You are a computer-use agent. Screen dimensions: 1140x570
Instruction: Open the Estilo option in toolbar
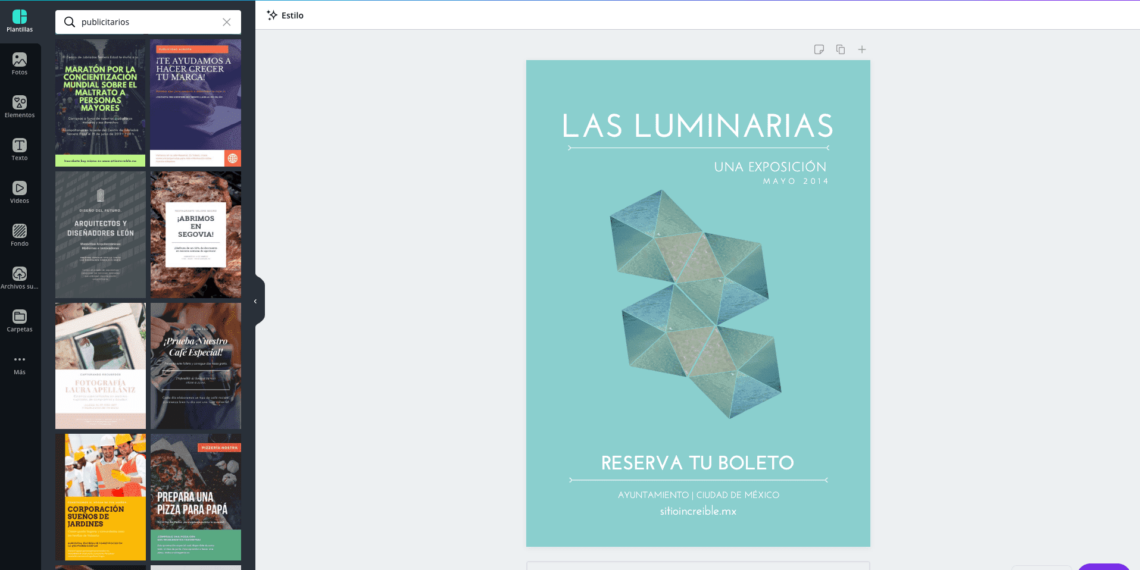pyautogui.click(x=285, y=15)
